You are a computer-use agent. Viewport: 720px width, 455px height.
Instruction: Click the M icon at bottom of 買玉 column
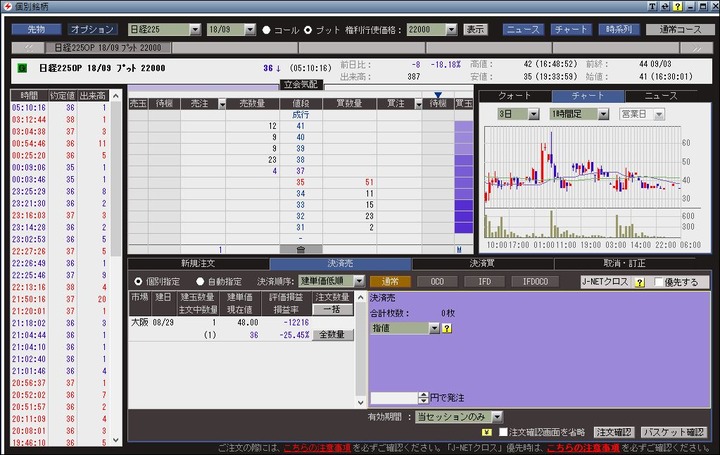tap(459, 249)
